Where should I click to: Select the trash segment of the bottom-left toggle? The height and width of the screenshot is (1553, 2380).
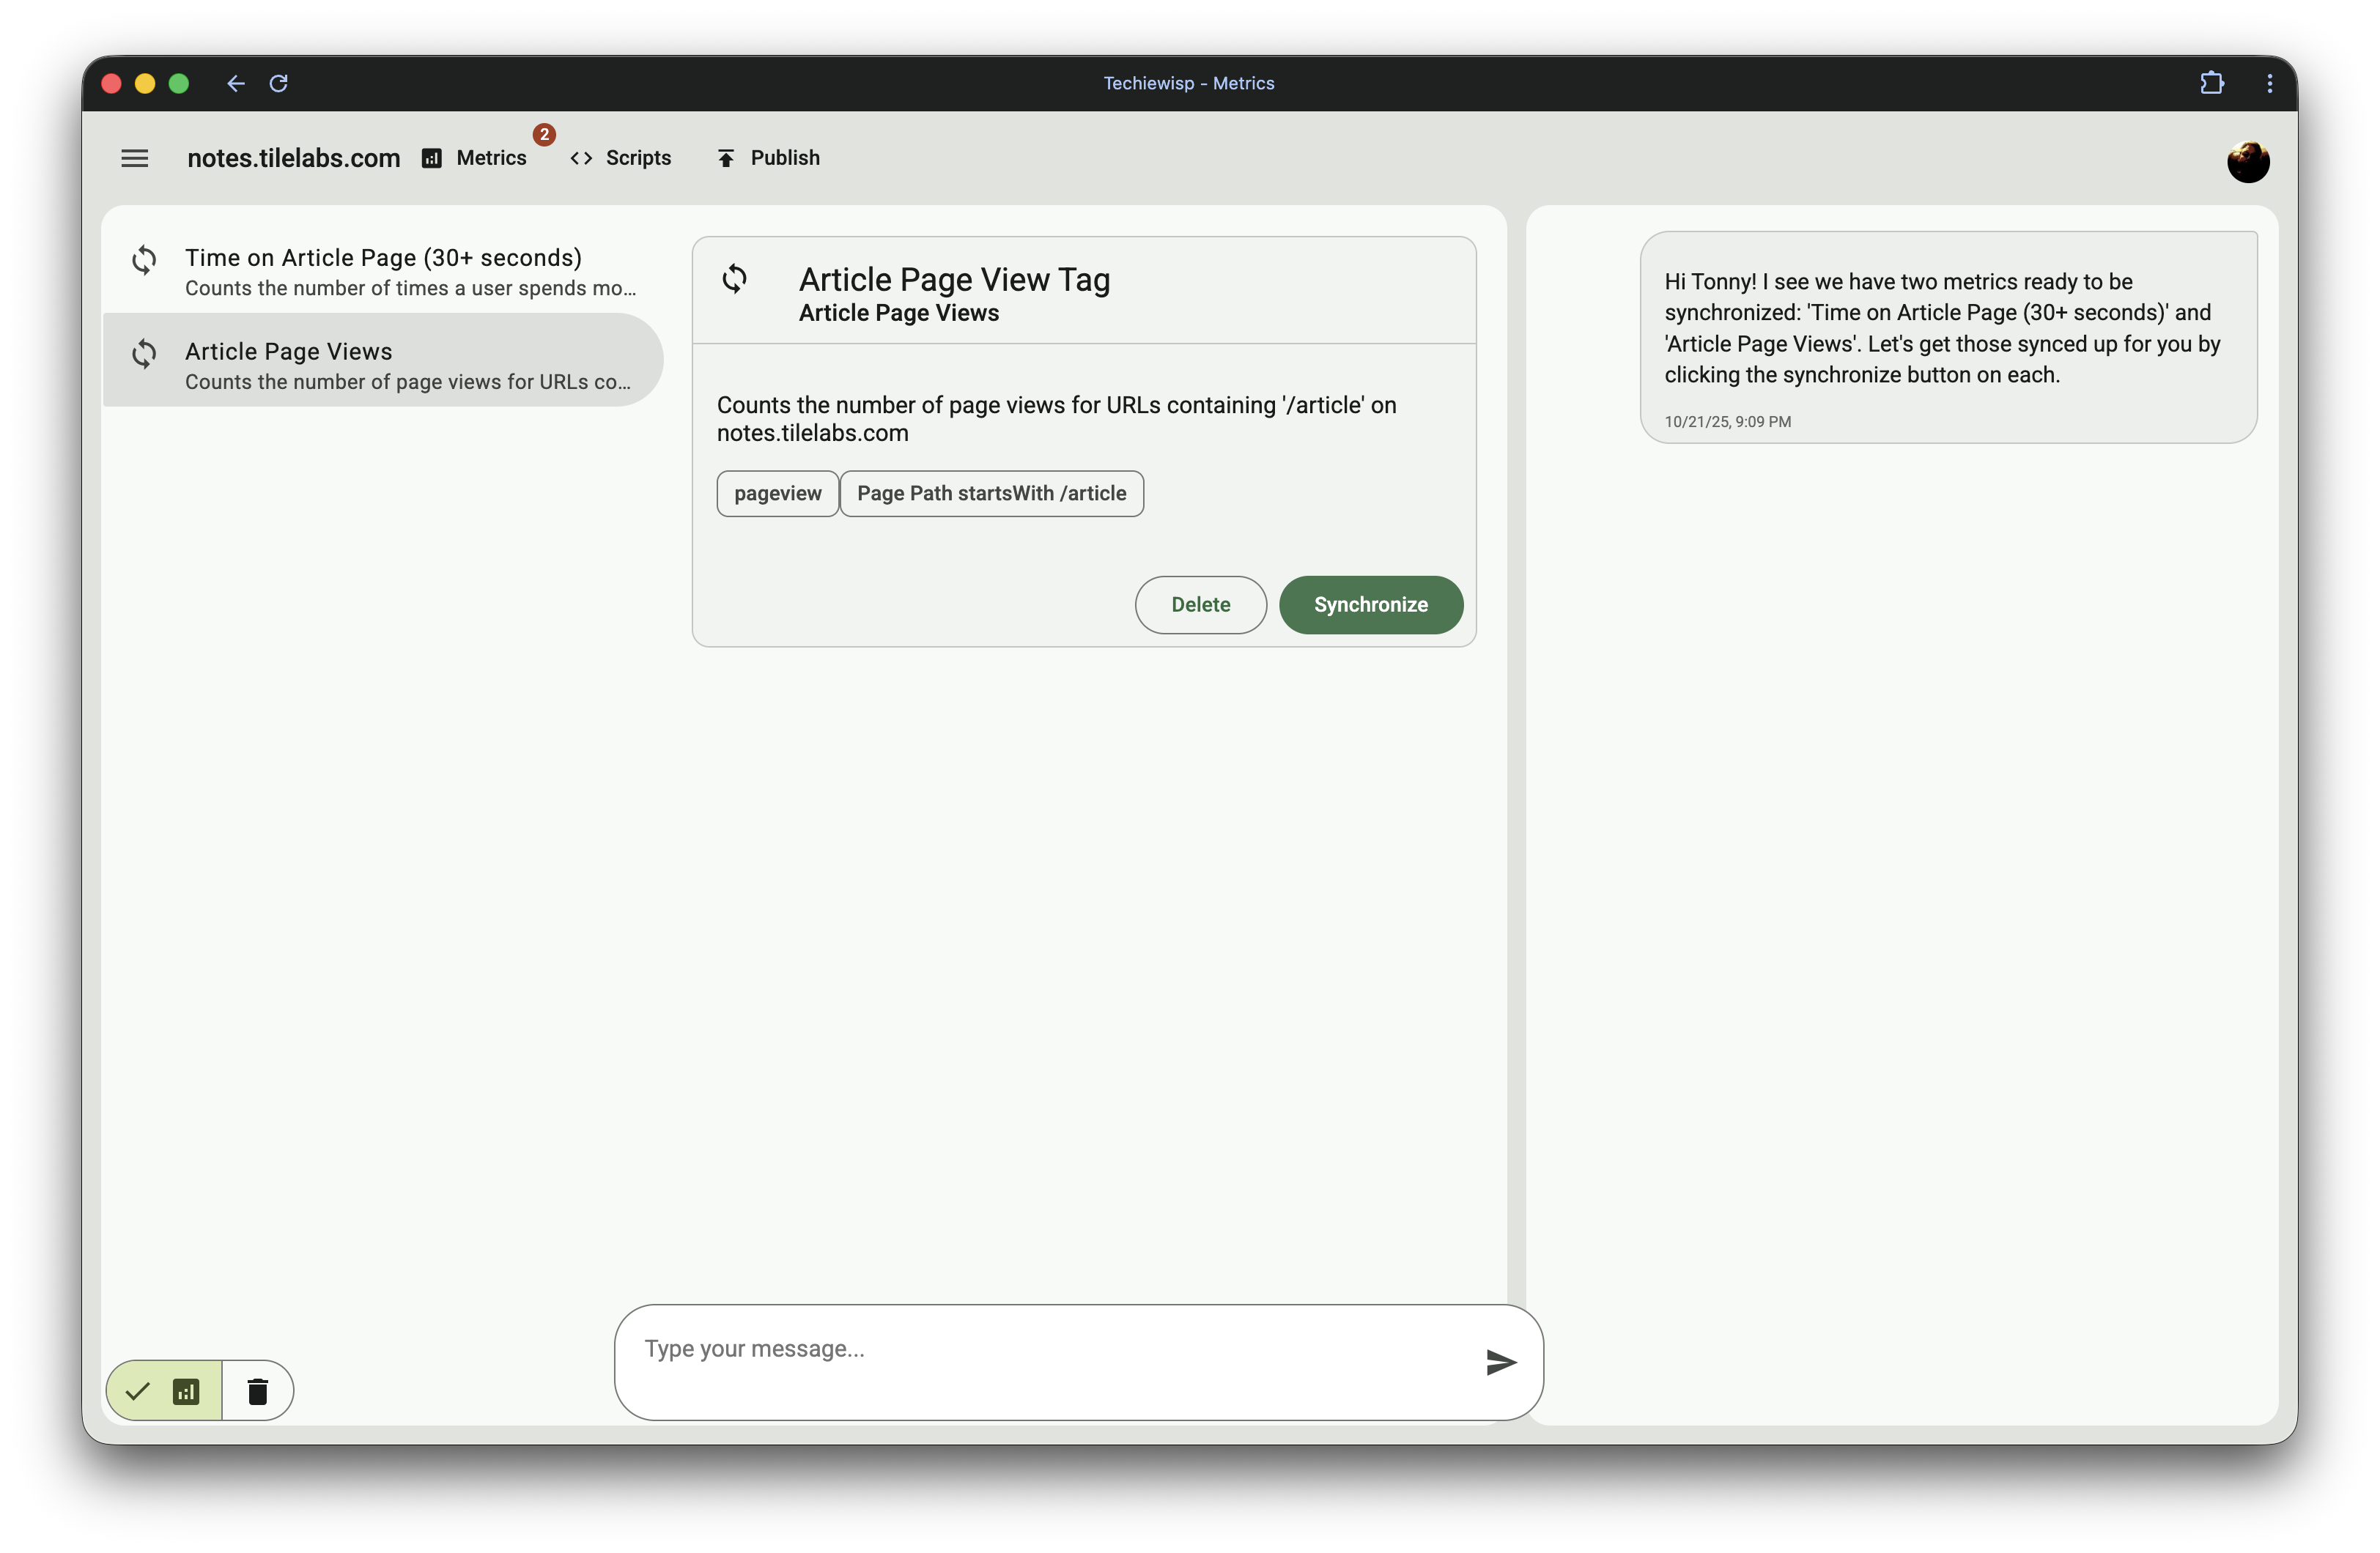pyautogui.click(x=258, y=1390)
